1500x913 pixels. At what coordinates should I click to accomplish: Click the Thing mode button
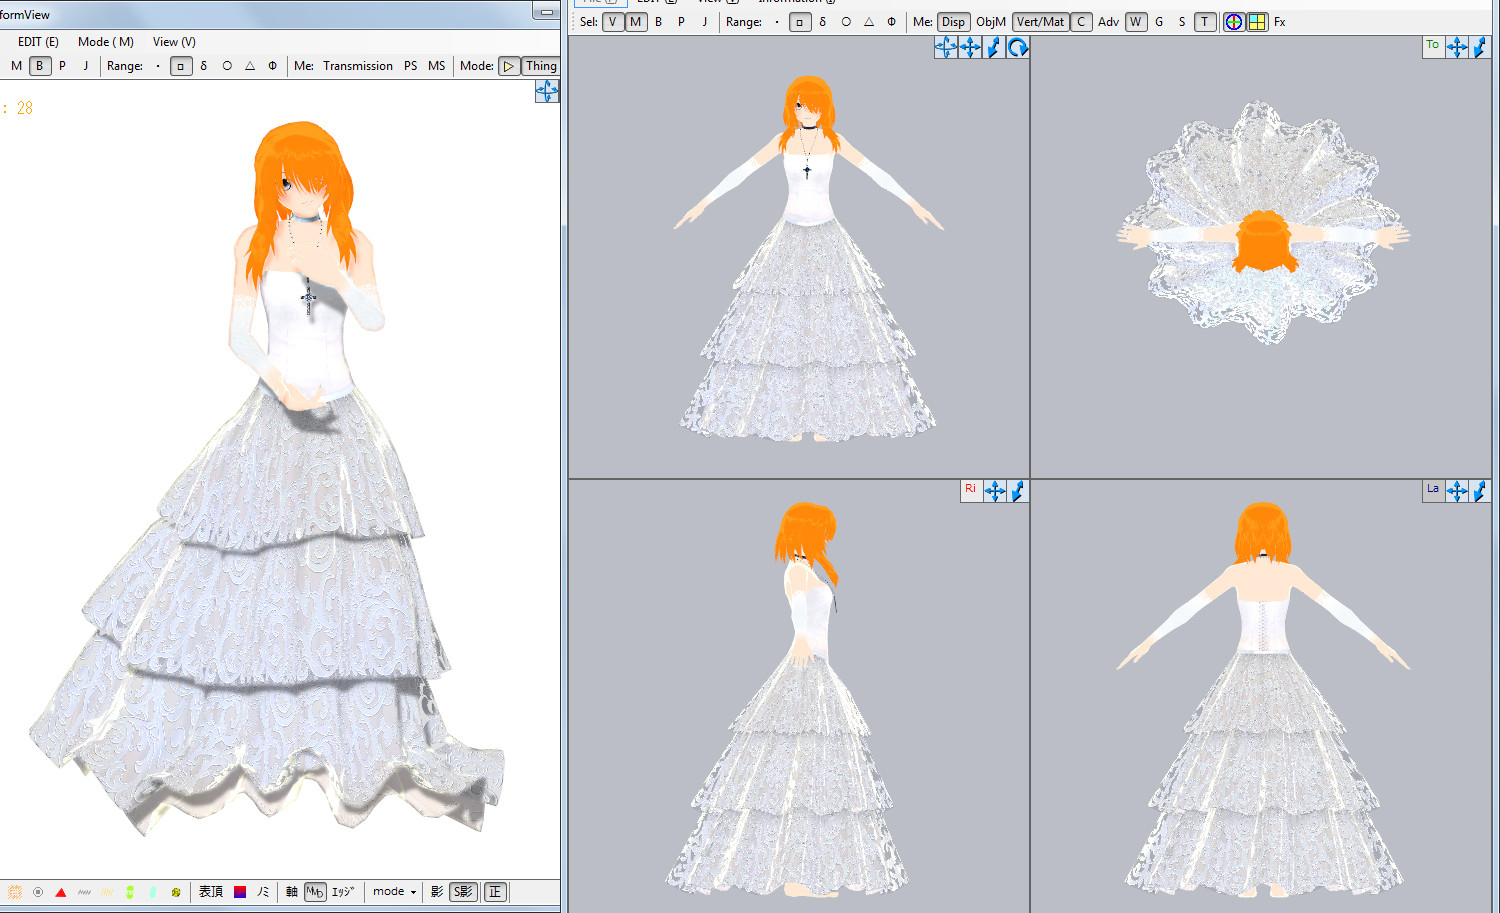pos(541,66)
